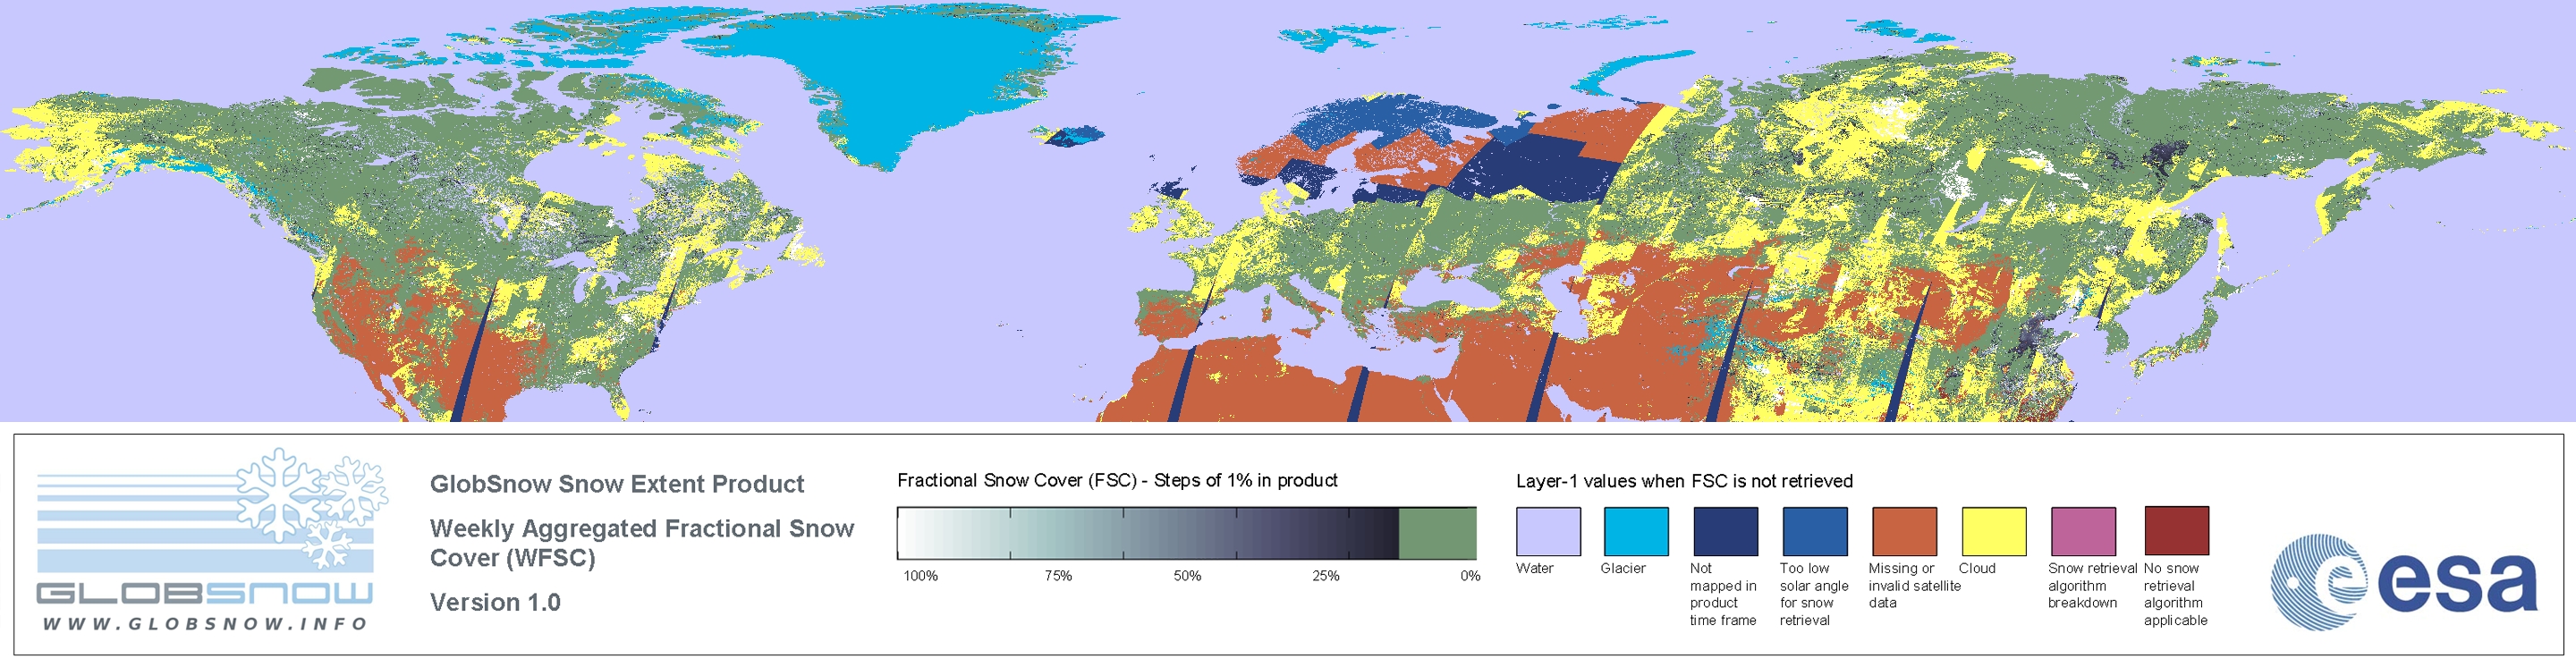This screenshot has width=2576, height=667.
Task: Select the 'Snow retrieval algorithm breakdown' pink swatch
Action: [x=2083, y=531]
